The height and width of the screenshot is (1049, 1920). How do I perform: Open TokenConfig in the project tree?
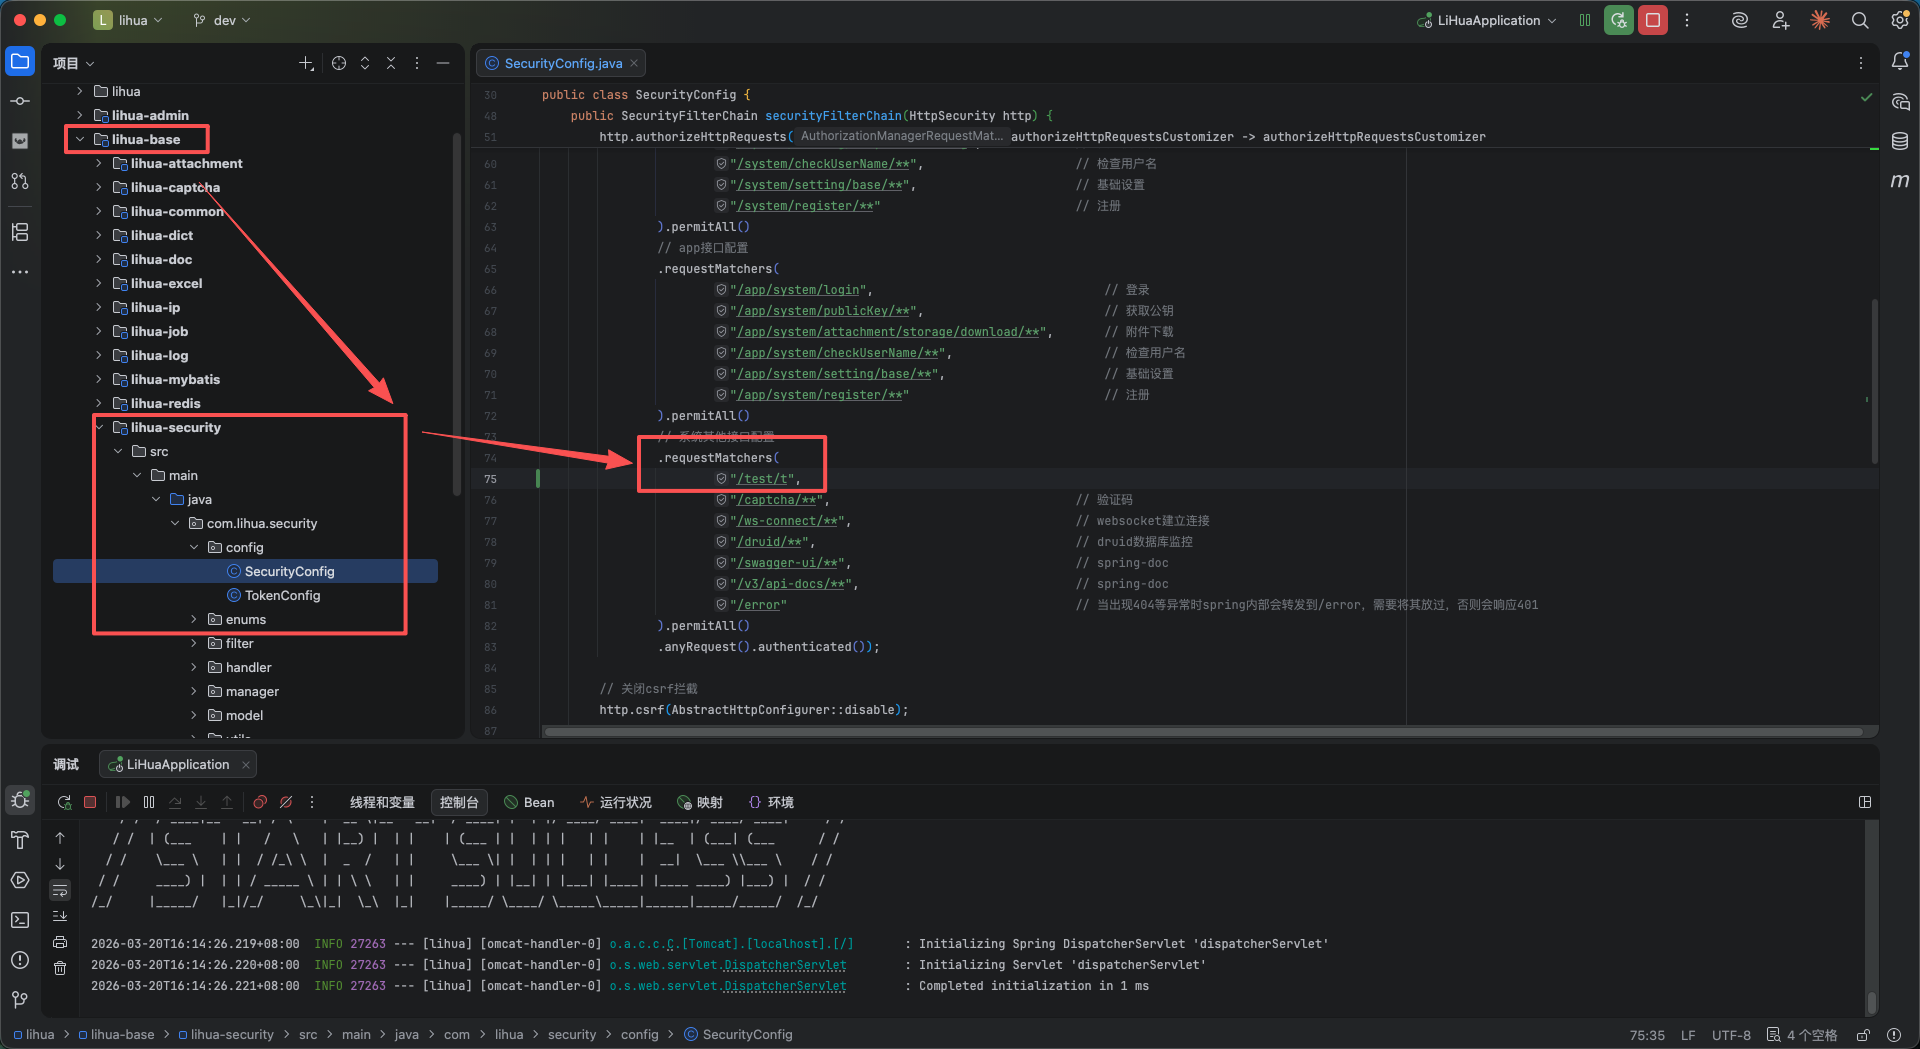click(282, 596)
